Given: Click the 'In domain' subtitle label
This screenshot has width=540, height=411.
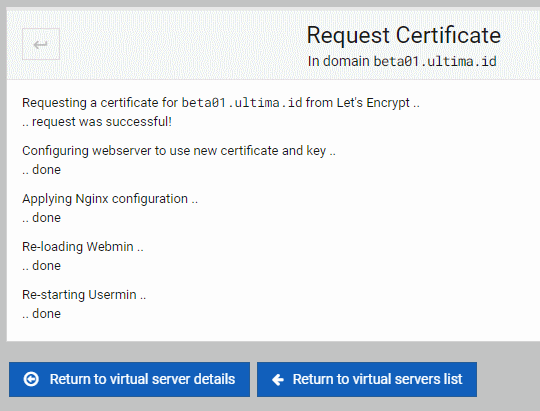Looking at the screenshot, I should click(x=339, y=61).
